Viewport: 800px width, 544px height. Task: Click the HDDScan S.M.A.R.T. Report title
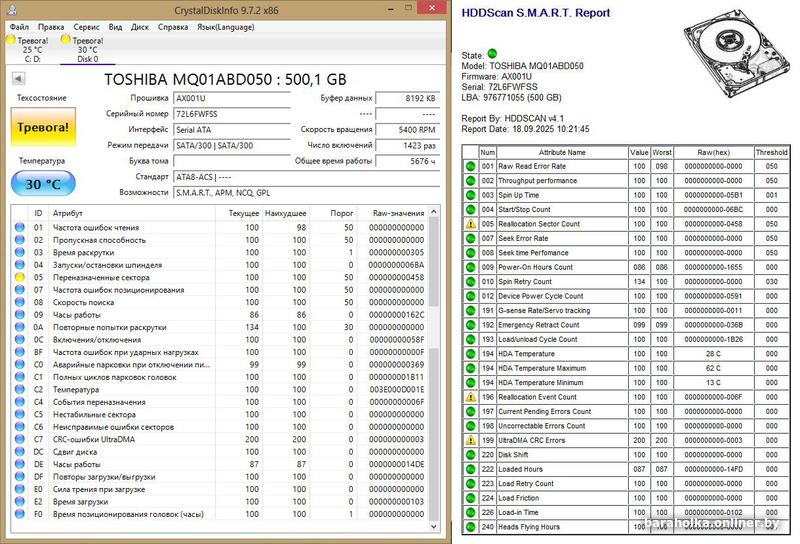[x=536, y=13]
